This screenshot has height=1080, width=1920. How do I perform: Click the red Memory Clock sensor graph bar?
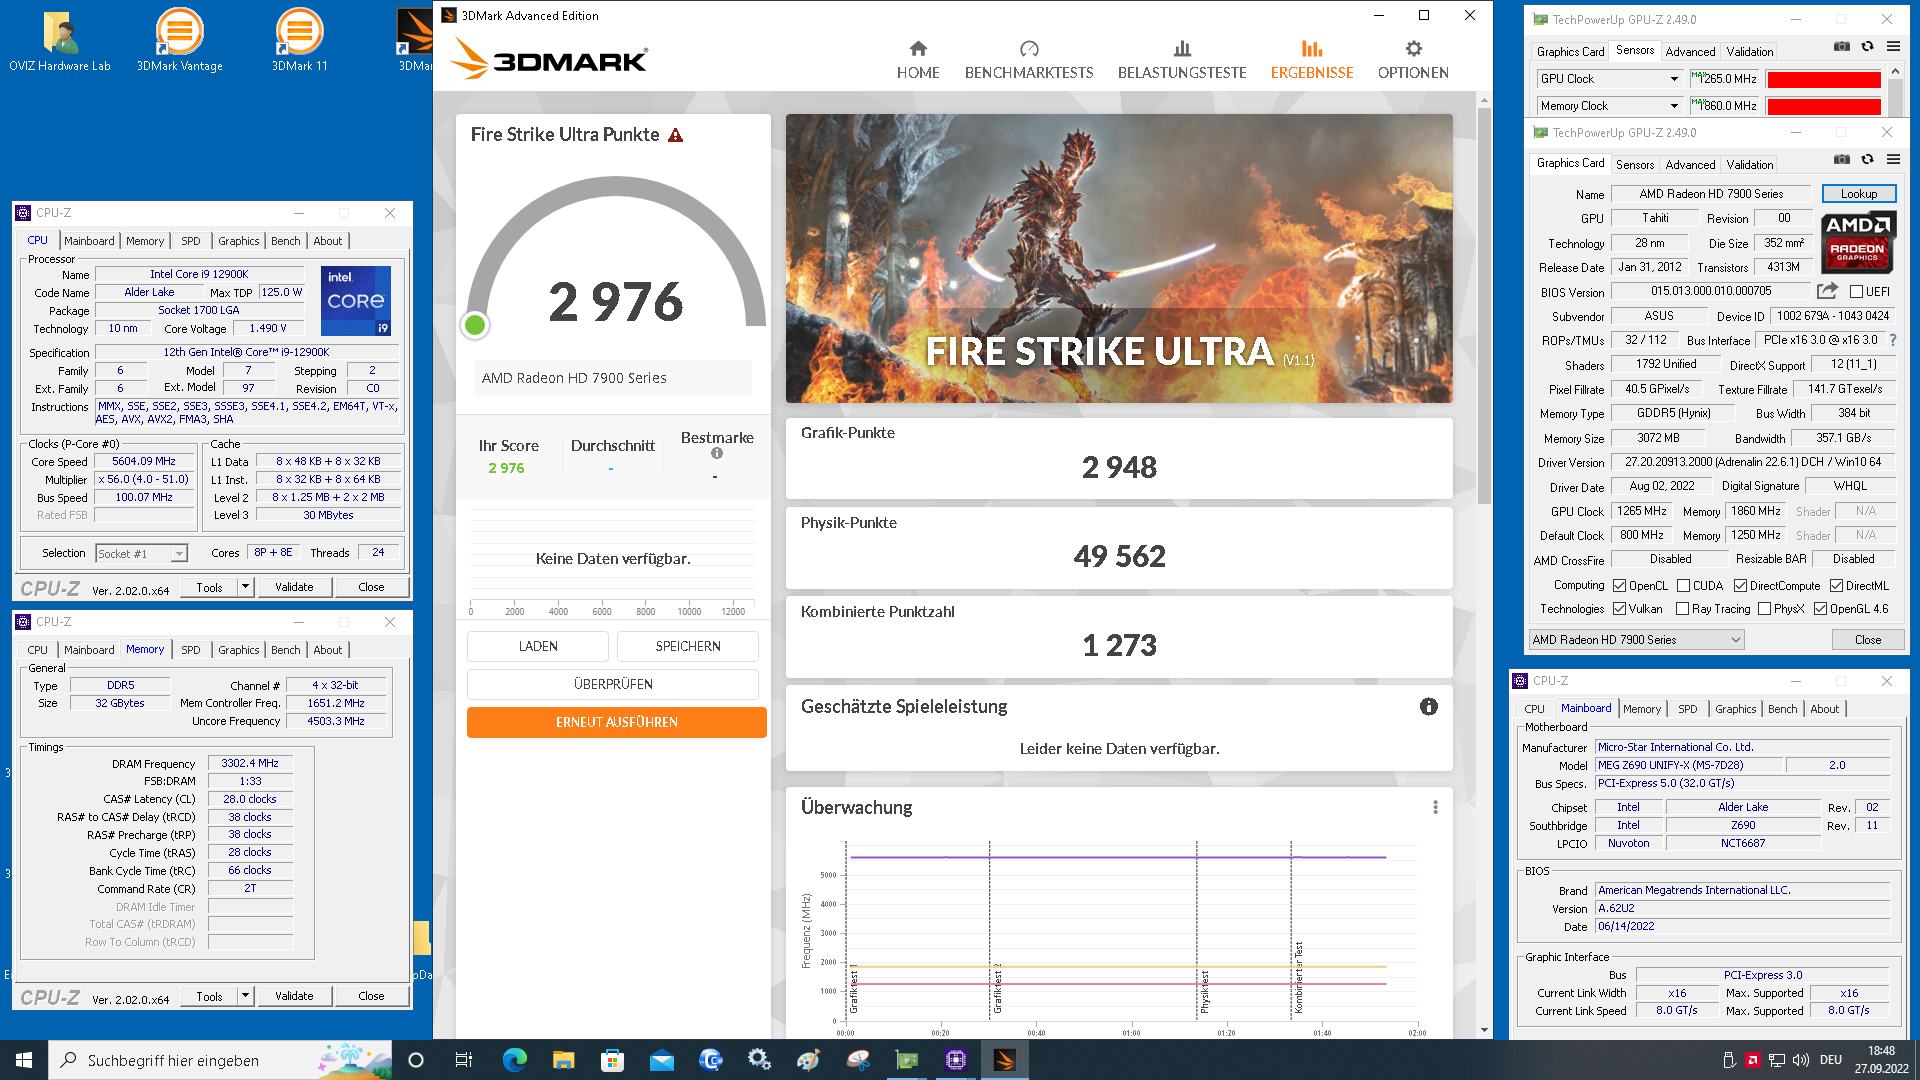1823,107
